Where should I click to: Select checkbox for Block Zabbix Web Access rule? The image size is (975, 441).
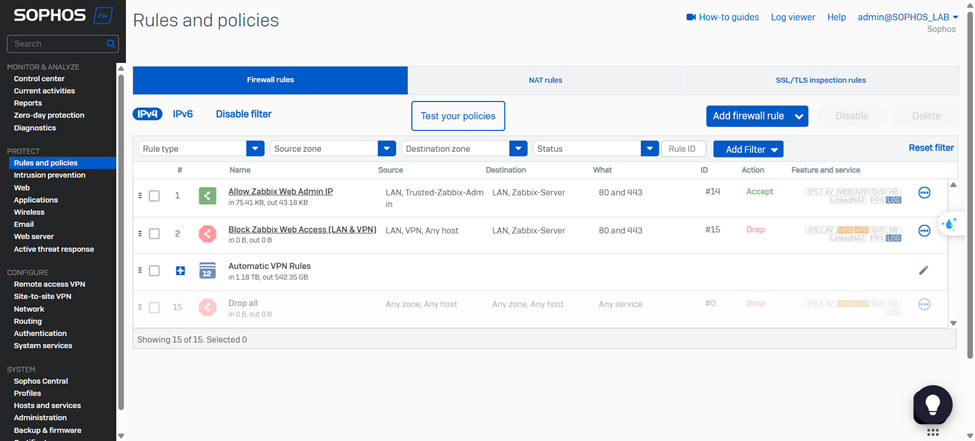(x=154, y=233)
